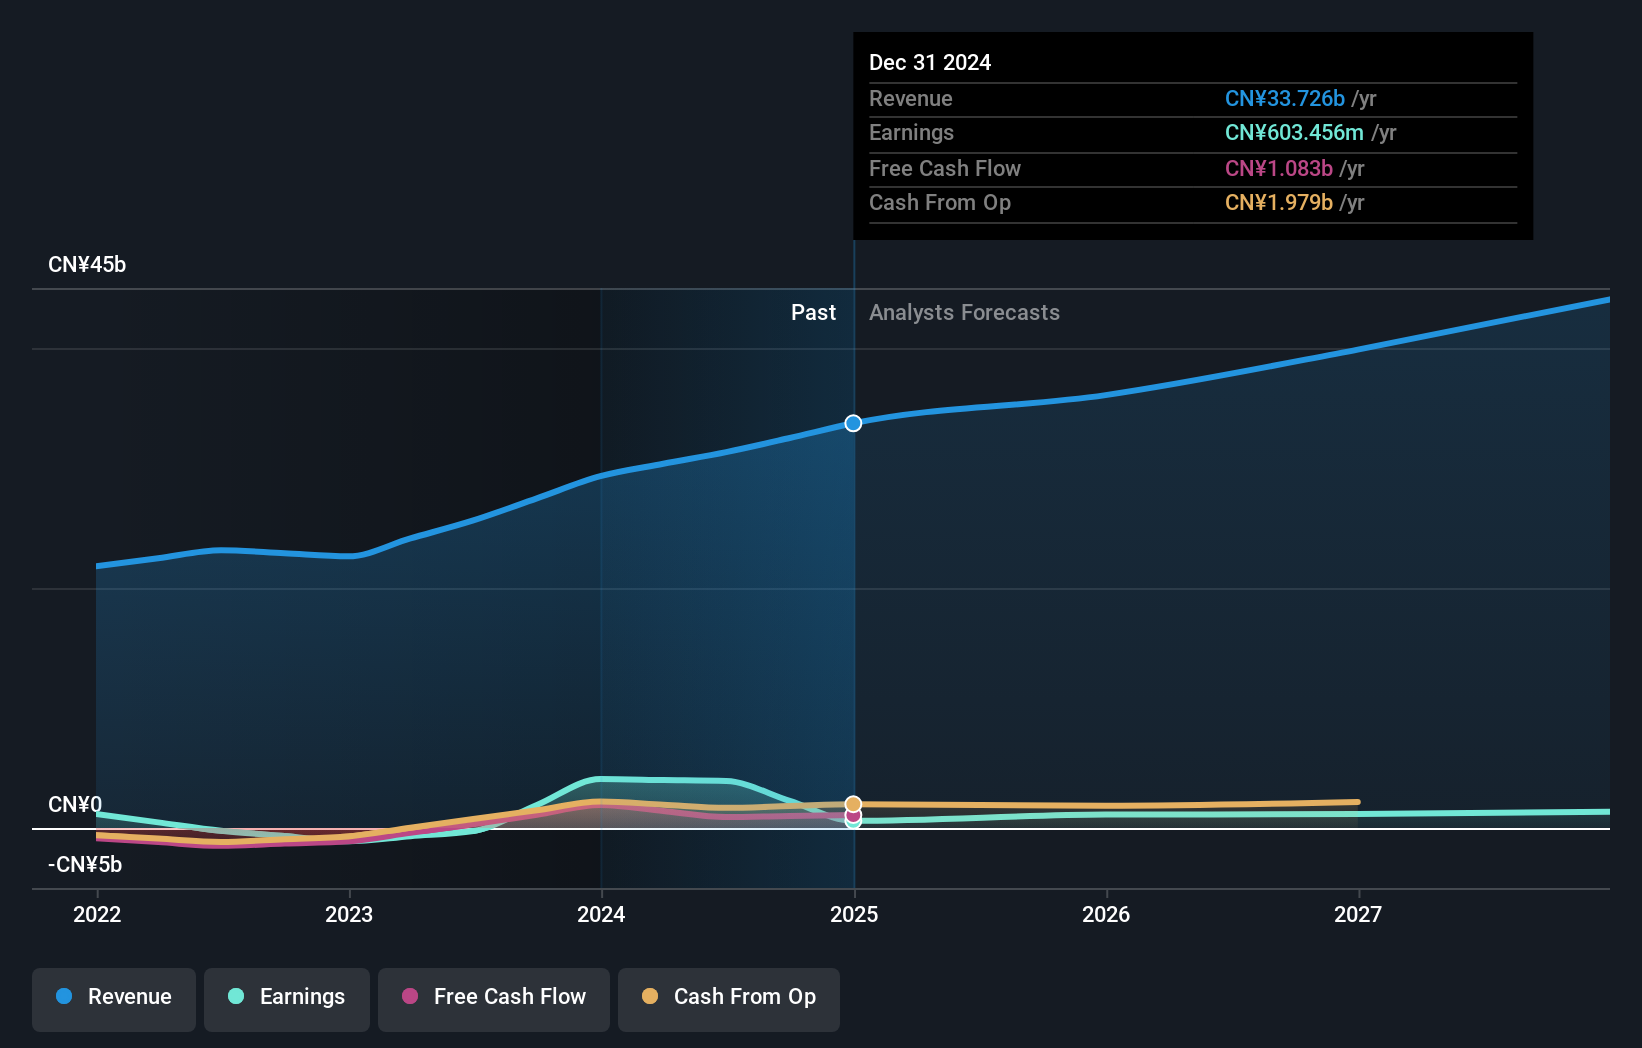Viewport: 1642px width, 1048px height.
Task: Select the orange Cash From Op legend dot
Action: click(651, 997)
